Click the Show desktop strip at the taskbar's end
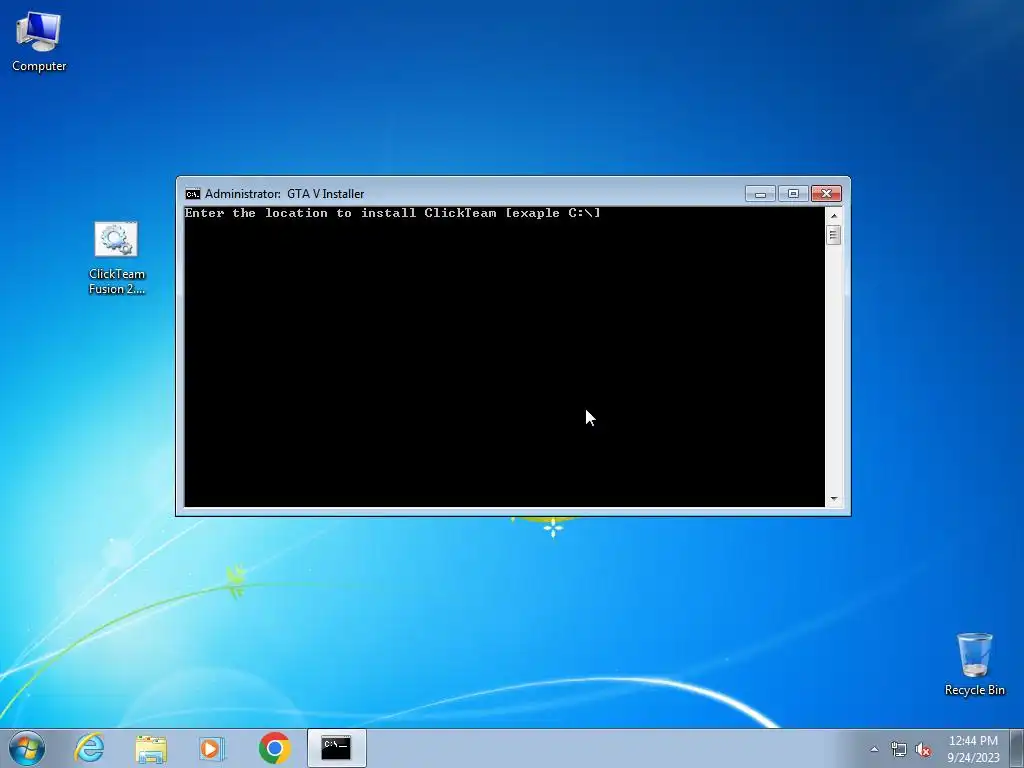1024x768 pixels. click(x=1017, y=748)
